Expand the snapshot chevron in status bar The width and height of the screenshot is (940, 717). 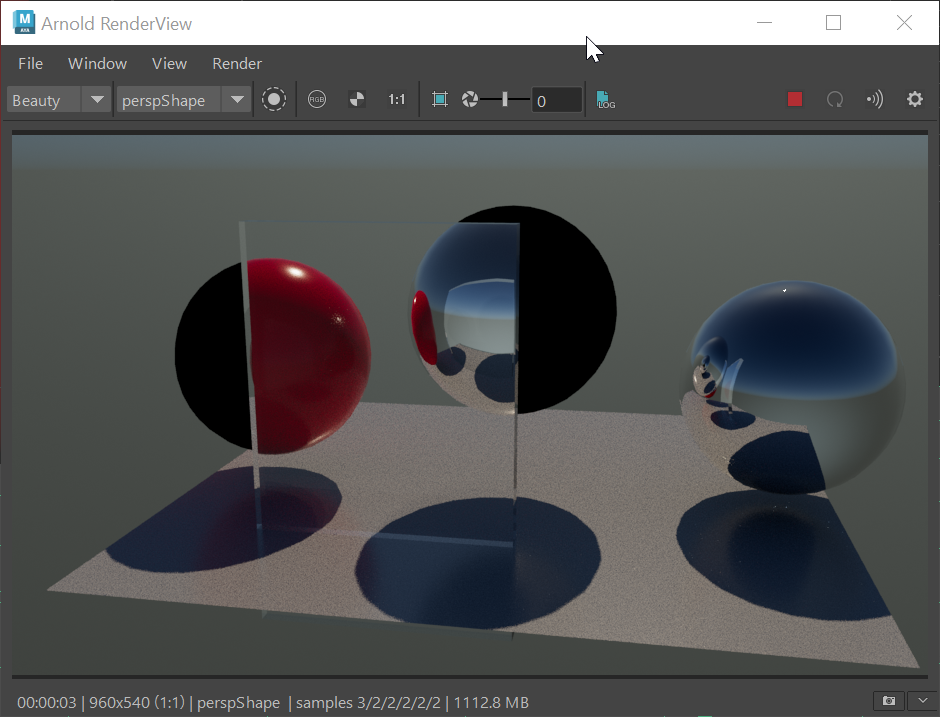point(922,701)
